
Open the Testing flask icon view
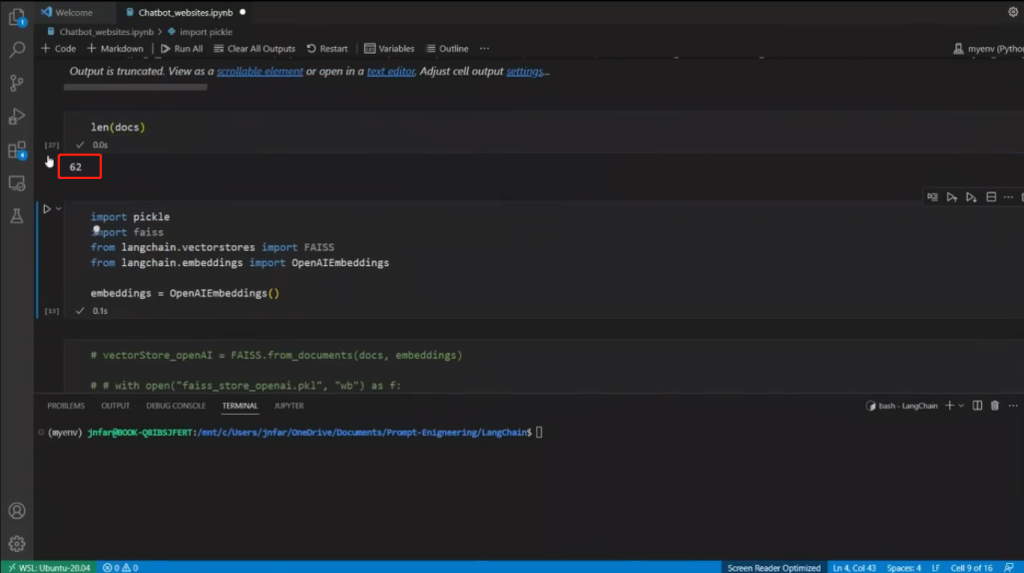[x=17, y=216]
